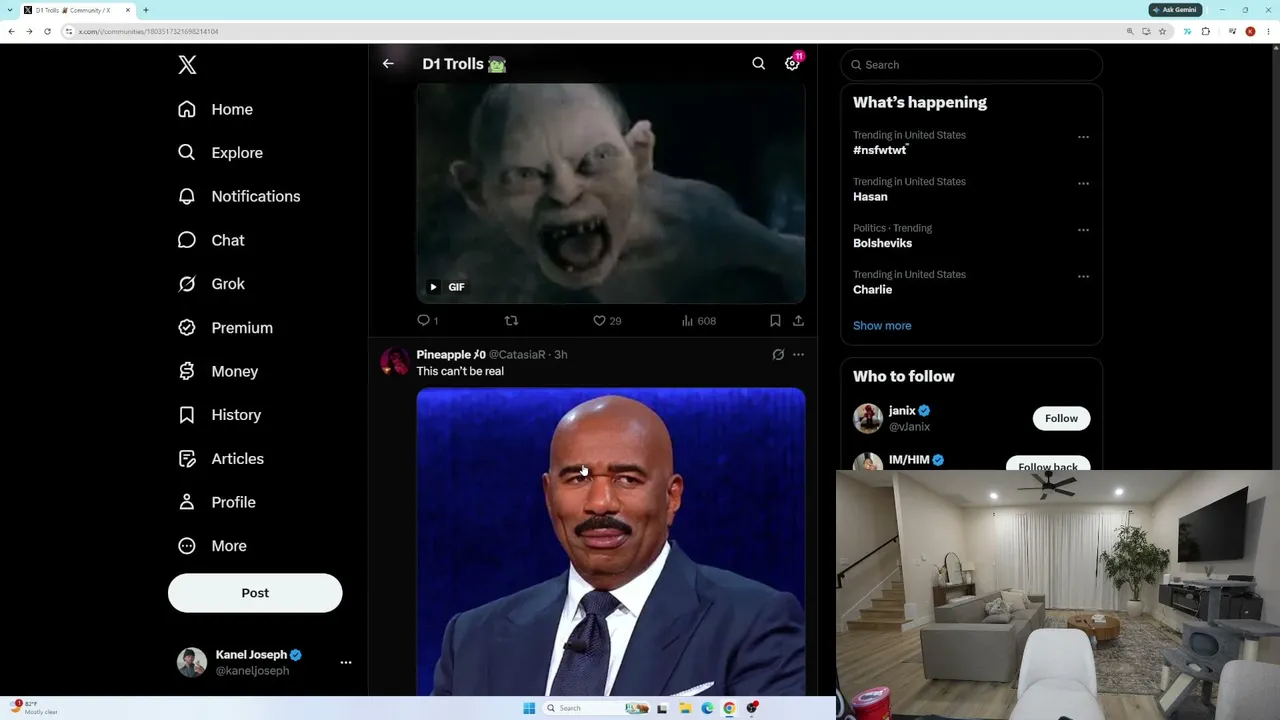Open the Charlie trending topic

click(872, 290)
